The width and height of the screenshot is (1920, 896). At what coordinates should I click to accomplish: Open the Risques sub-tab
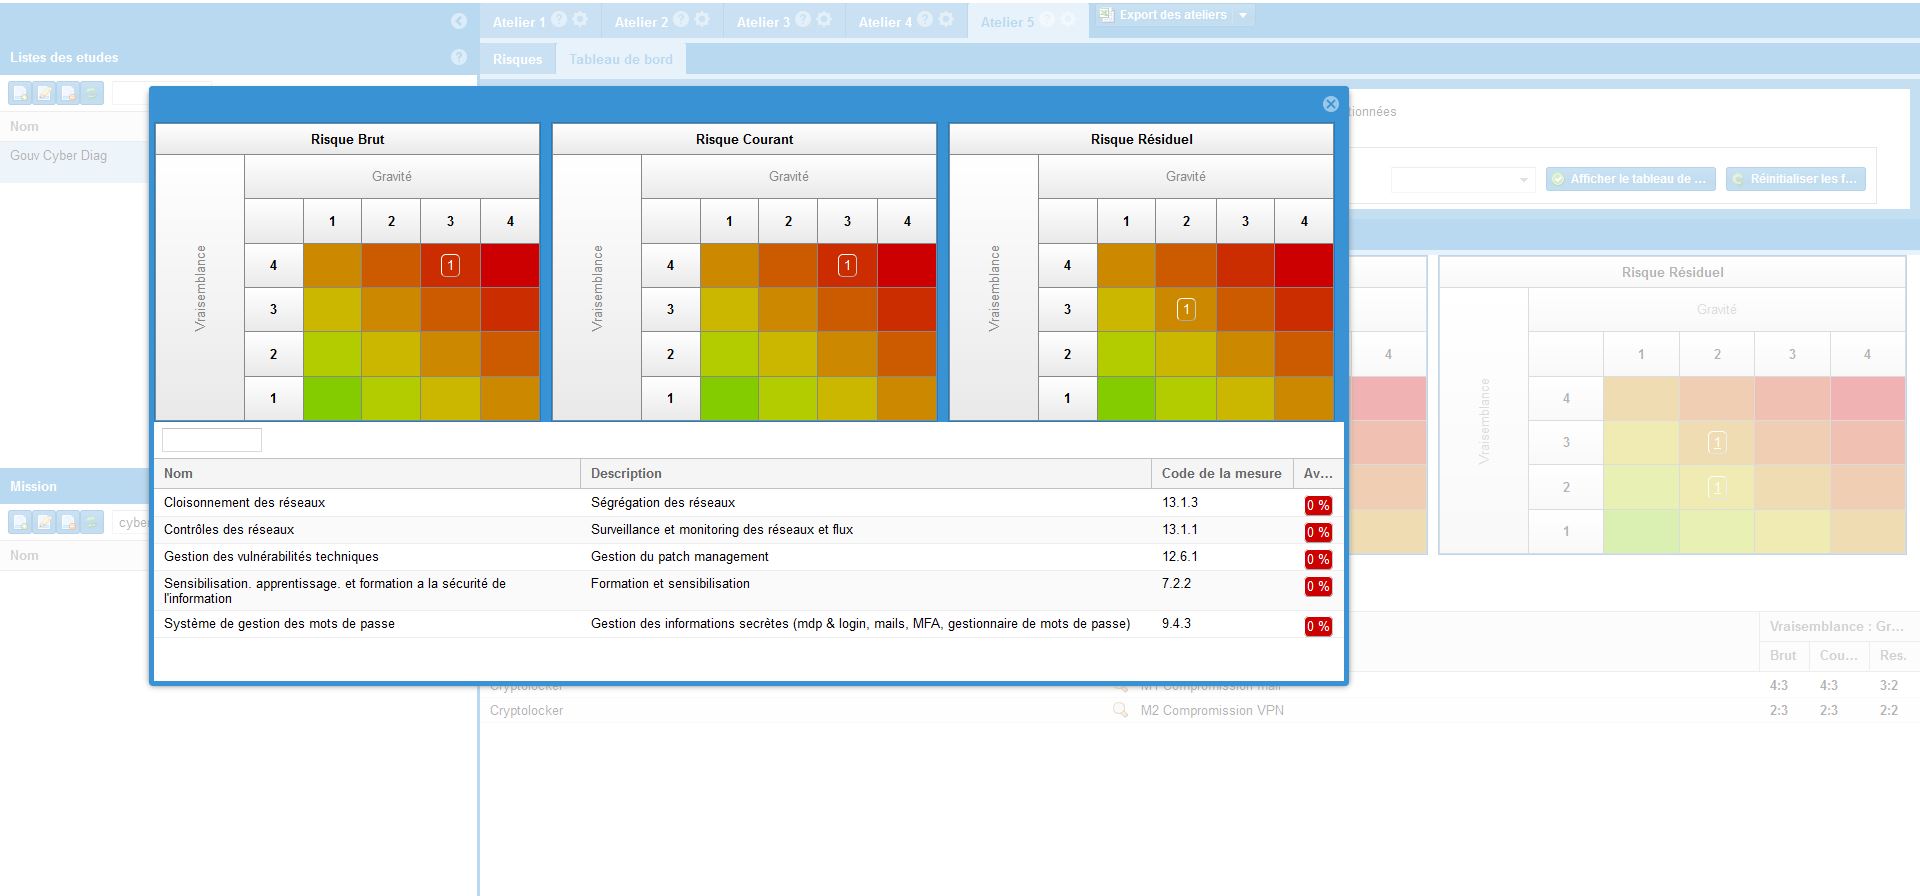517,59
